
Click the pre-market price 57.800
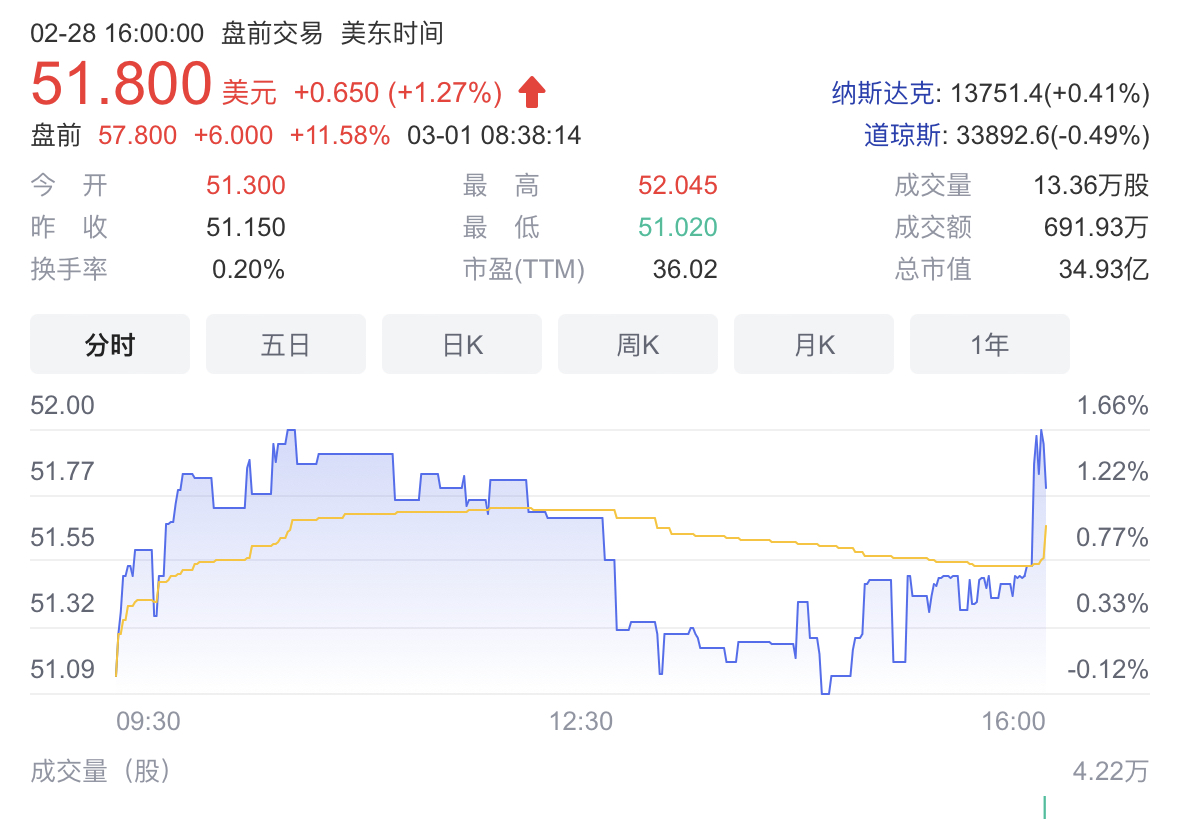pos(137,136)
